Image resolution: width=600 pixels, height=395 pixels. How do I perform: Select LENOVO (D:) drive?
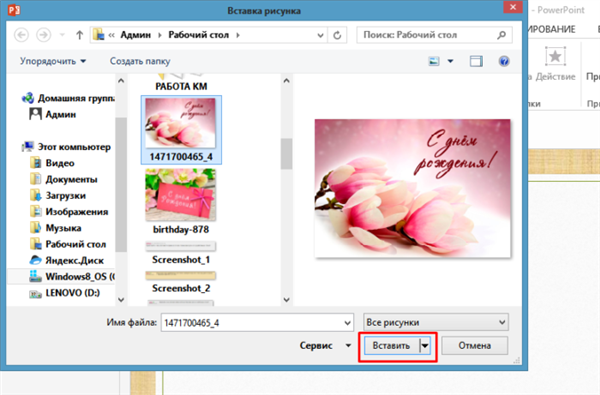pos(64,293)
